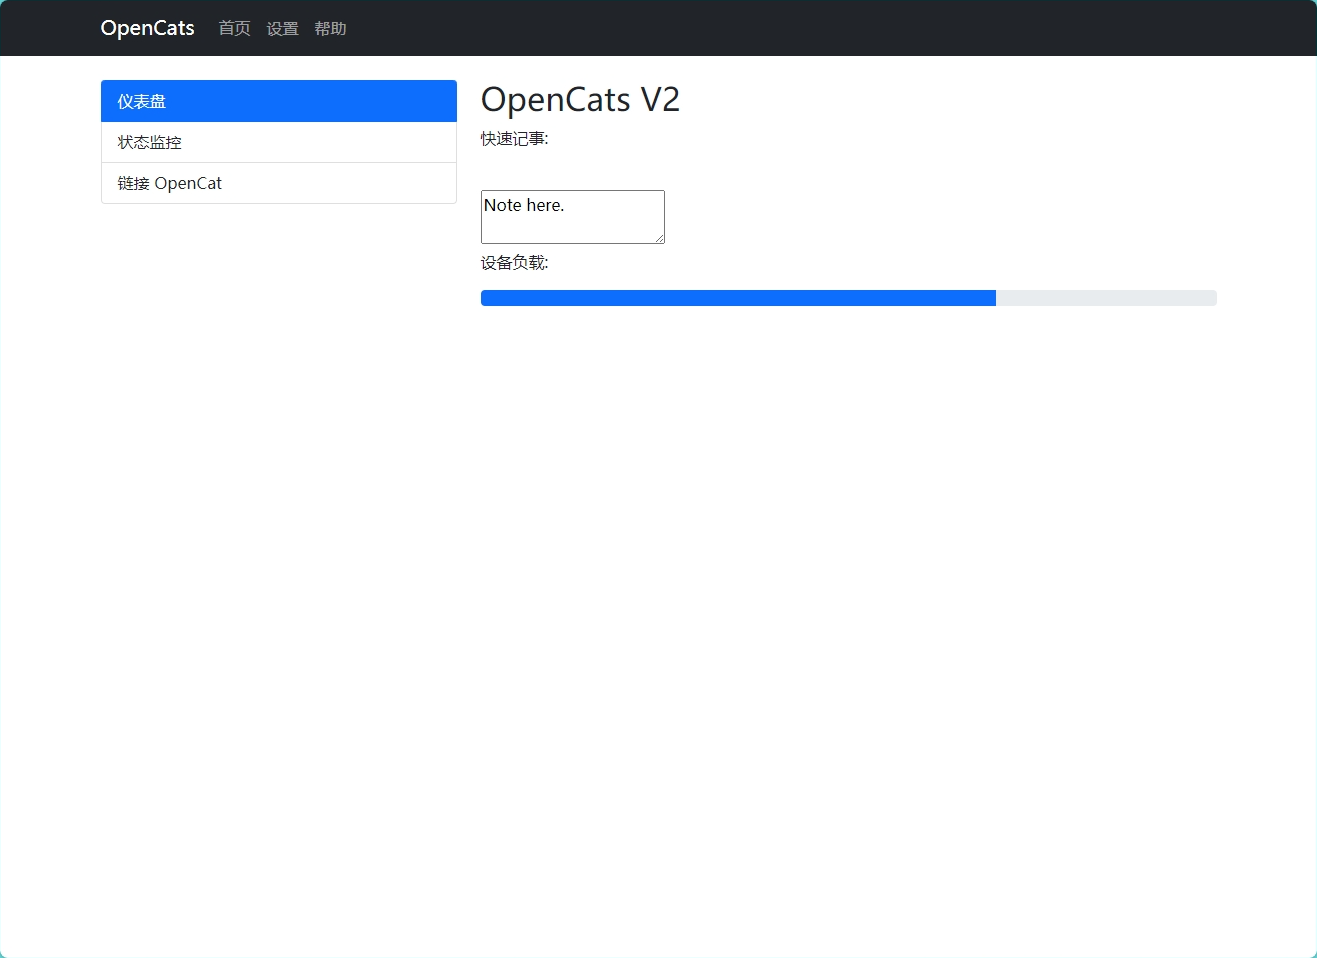
Task: Click the 设备负载: label
Action: [514, 263]
